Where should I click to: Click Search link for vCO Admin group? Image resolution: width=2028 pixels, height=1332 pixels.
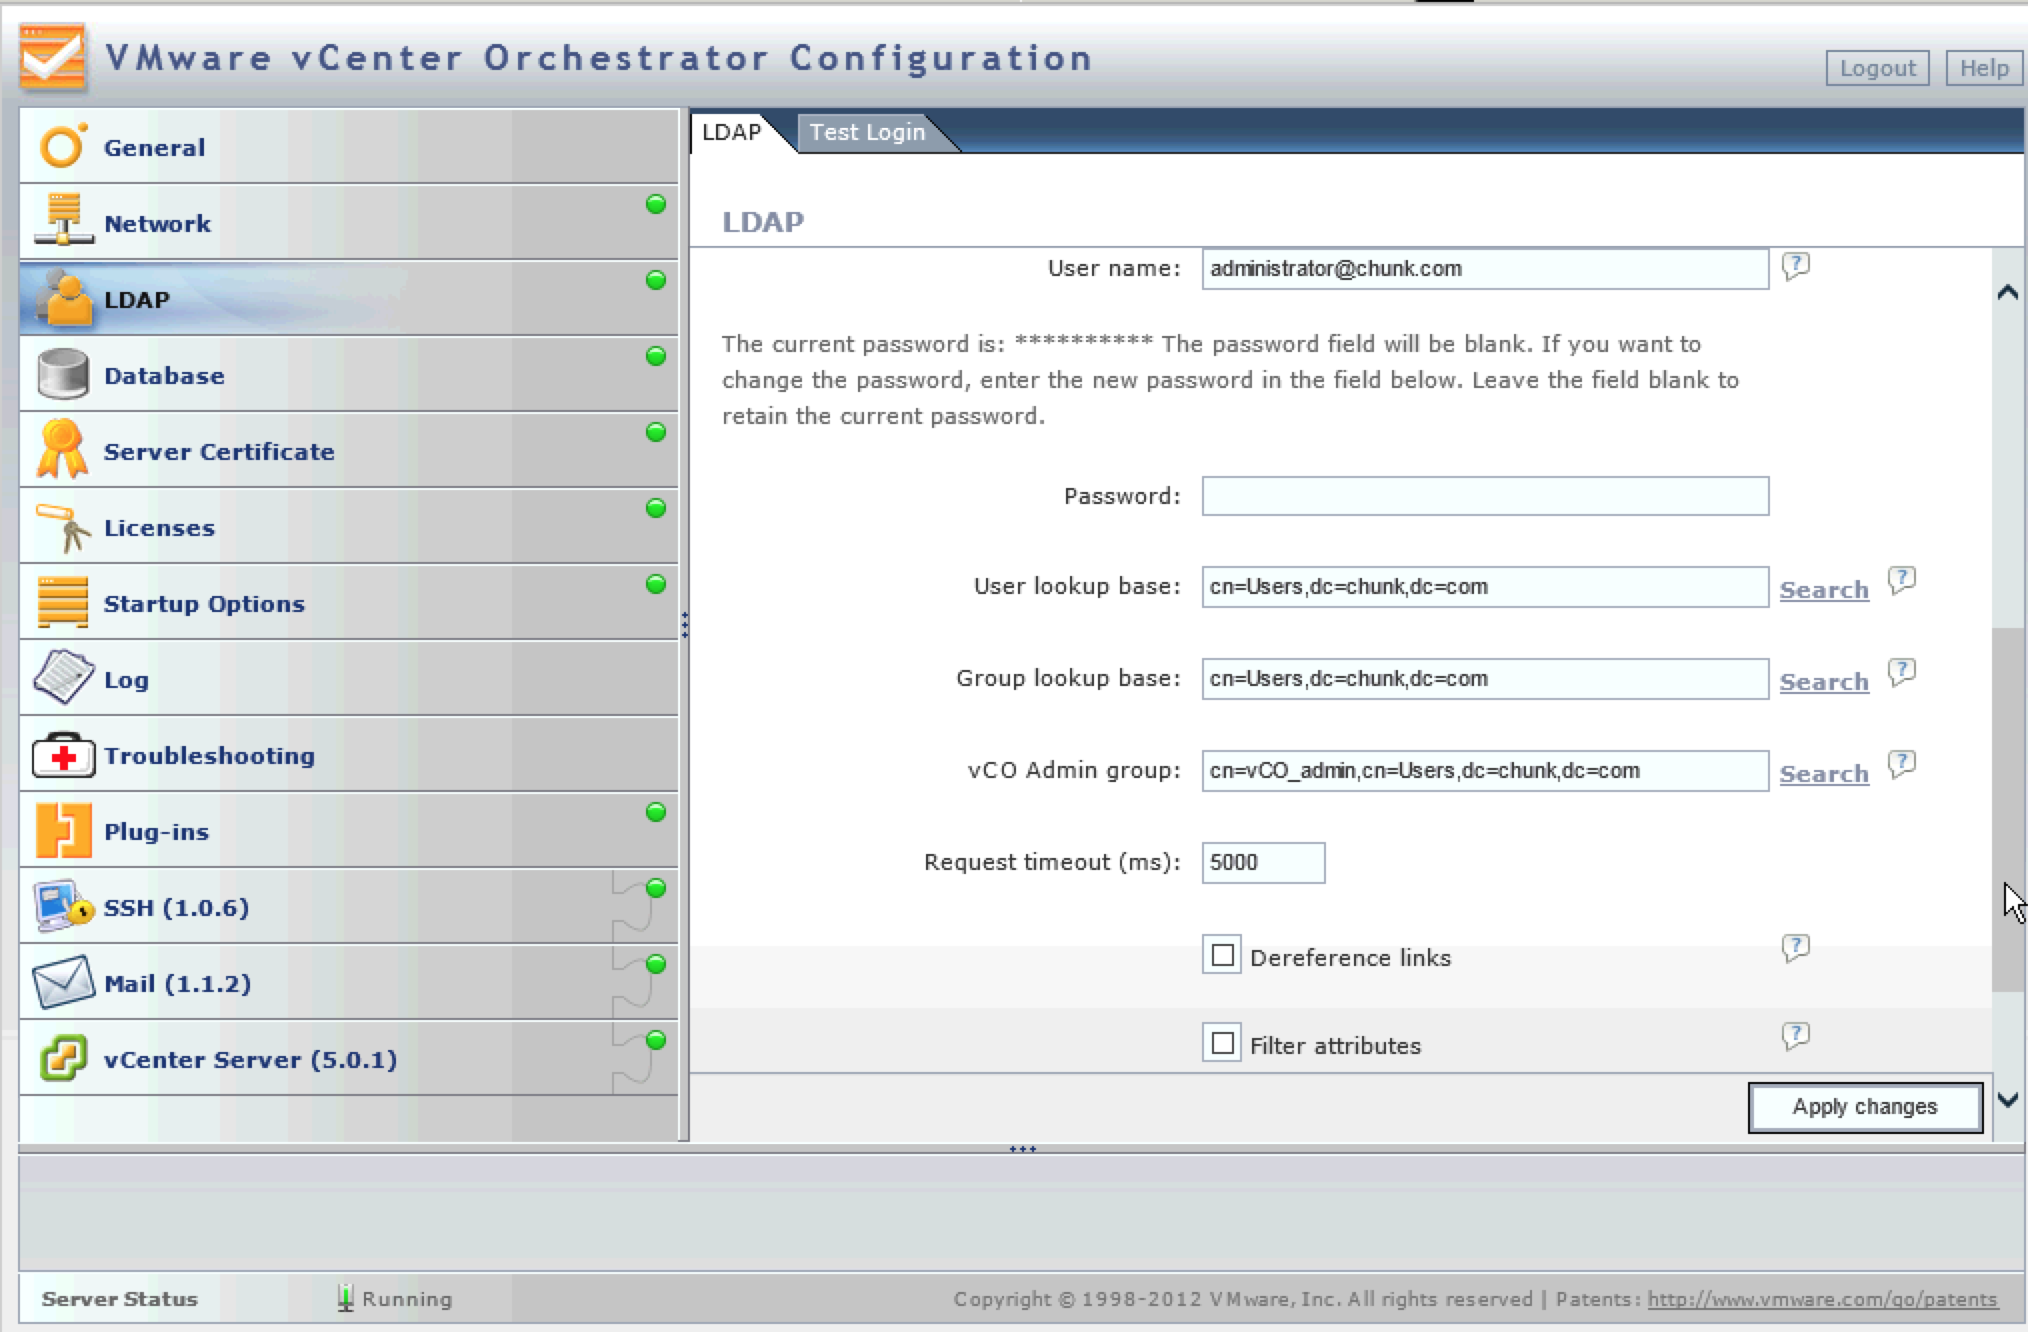(x=1823, y=774)
